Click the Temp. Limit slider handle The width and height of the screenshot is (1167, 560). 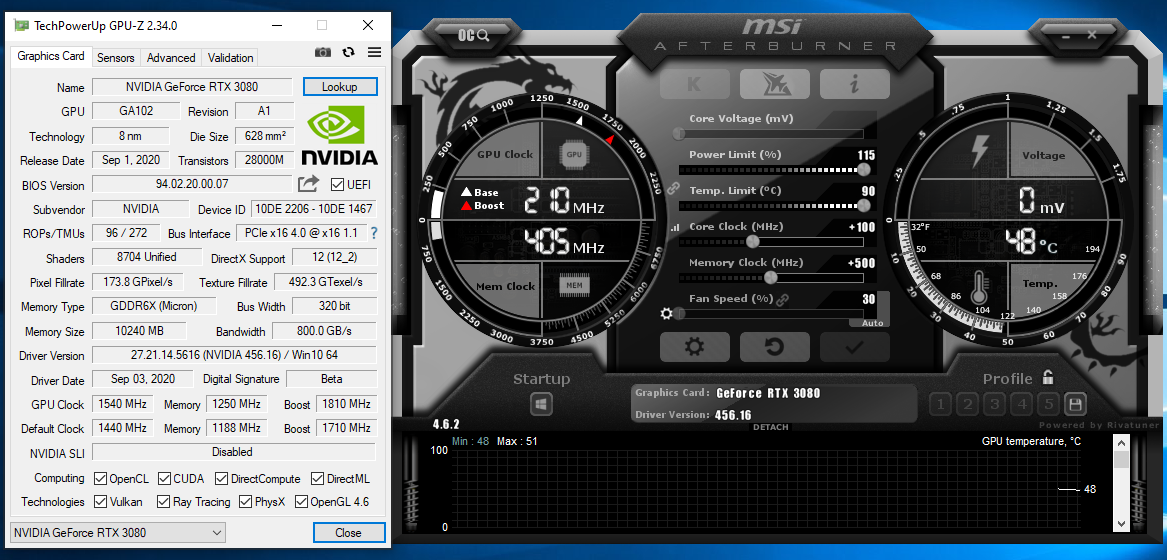click(864, 206)
